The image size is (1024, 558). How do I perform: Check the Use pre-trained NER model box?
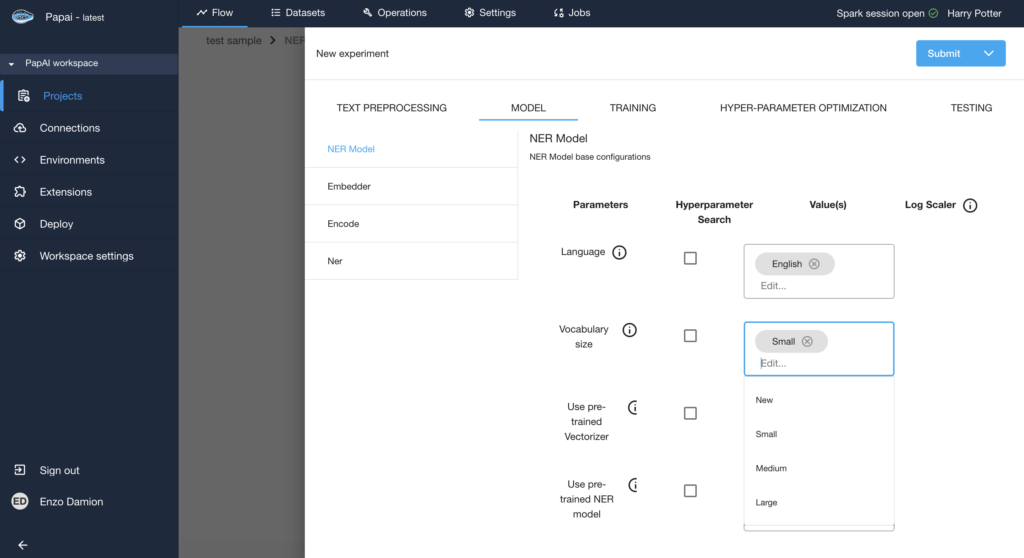(690, 491)
